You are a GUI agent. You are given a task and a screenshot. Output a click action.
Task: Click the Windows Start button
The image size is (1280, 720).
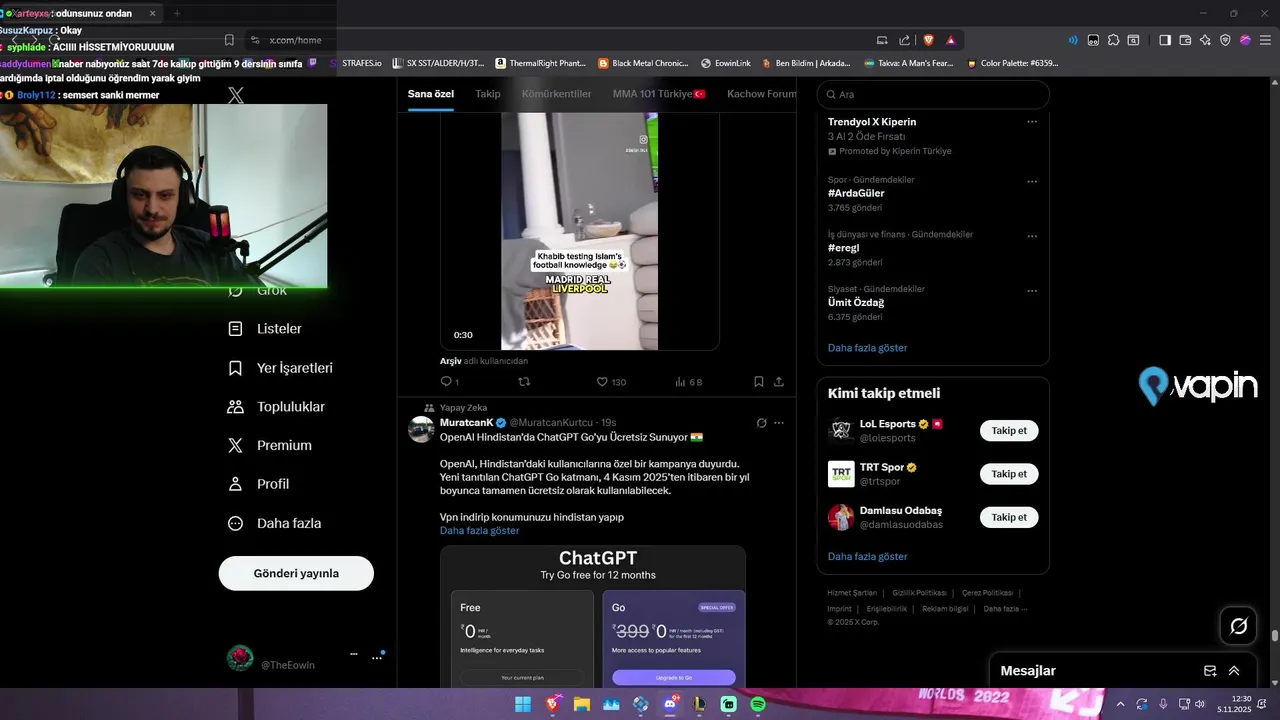(523, 704)
